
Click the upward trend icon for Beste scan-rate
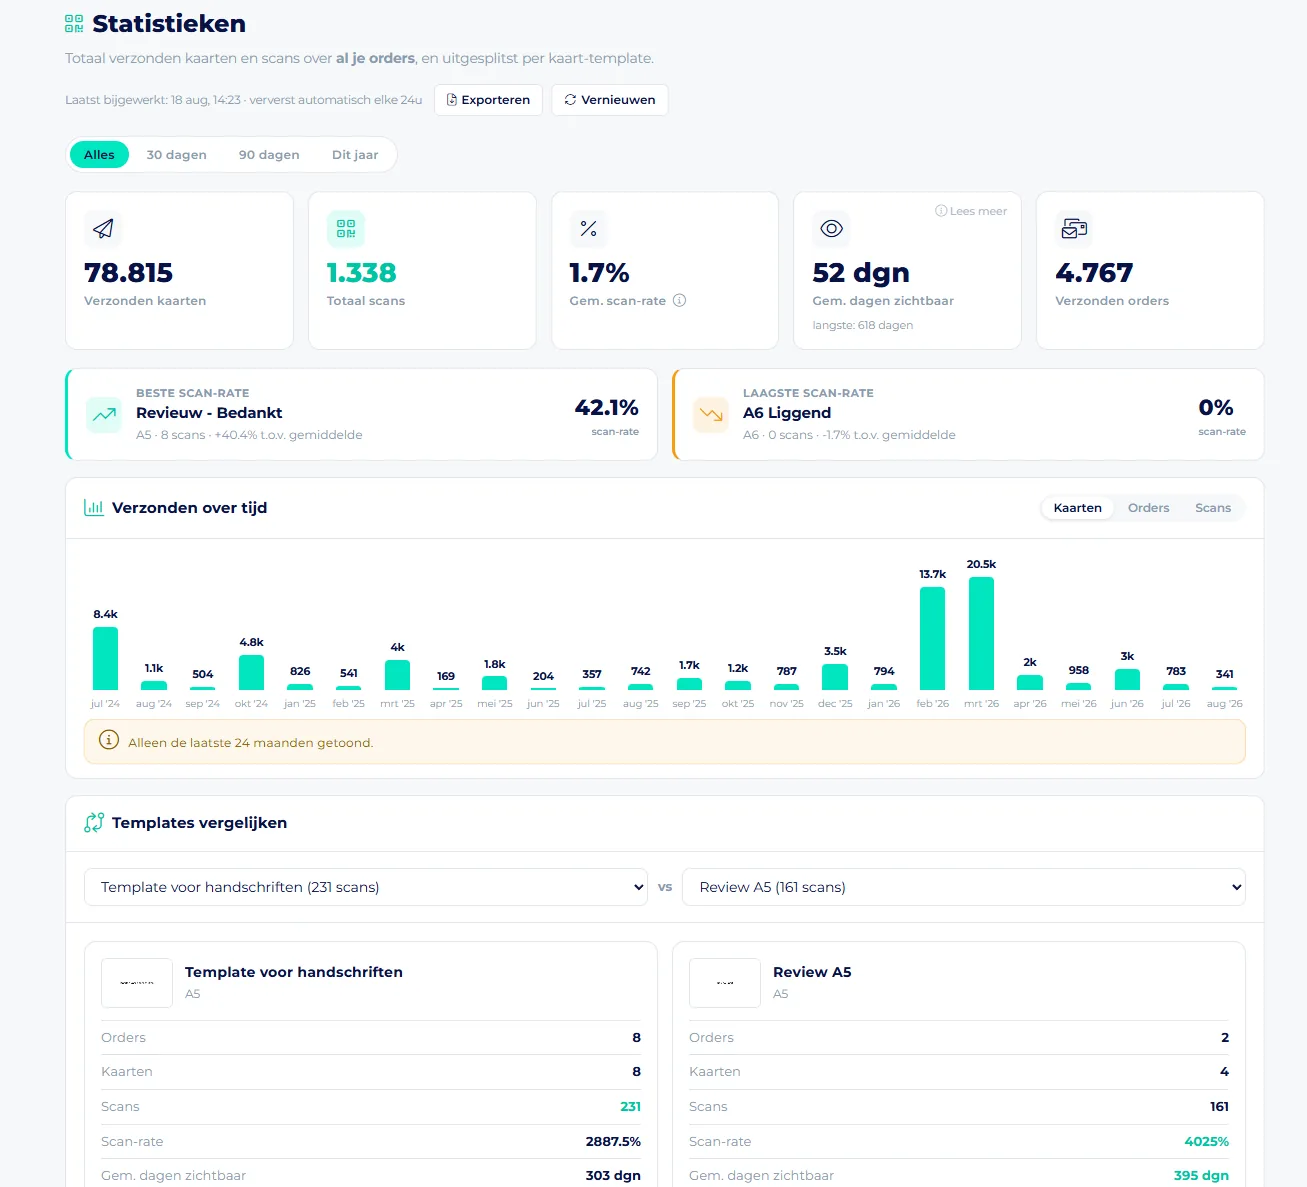click(x=104, y=414)
